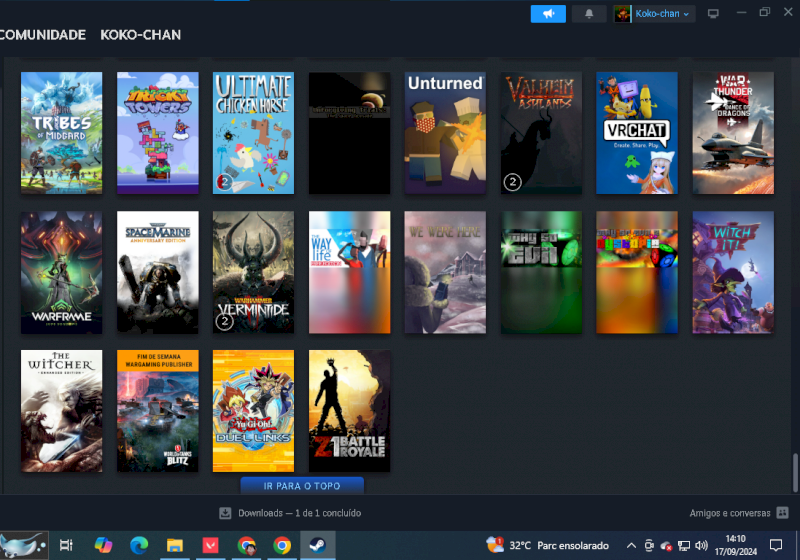The width and height of the screenshot is (800, 560).
Task: Click the blue announcements megaphone button
Action: click(x=548, y=14)
